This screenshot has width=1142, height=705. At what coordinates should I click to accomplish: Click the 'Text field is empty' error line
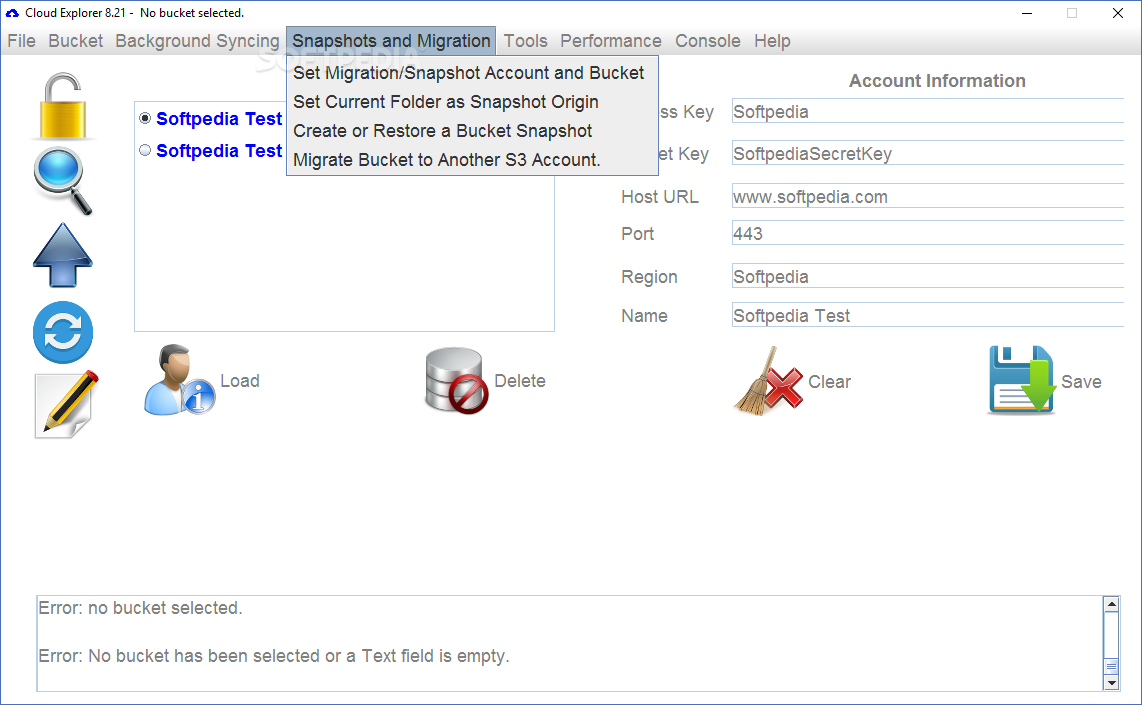pos(274,656)
